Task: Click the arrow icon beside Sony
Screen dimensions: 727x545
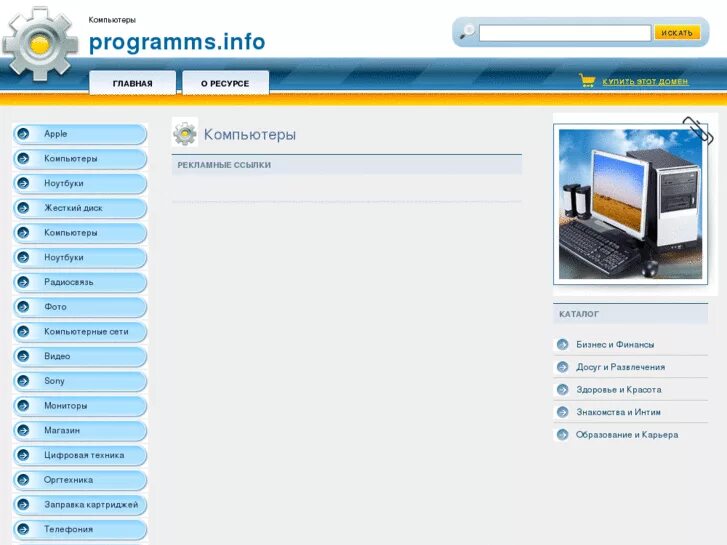Action: tap(23, 381)
